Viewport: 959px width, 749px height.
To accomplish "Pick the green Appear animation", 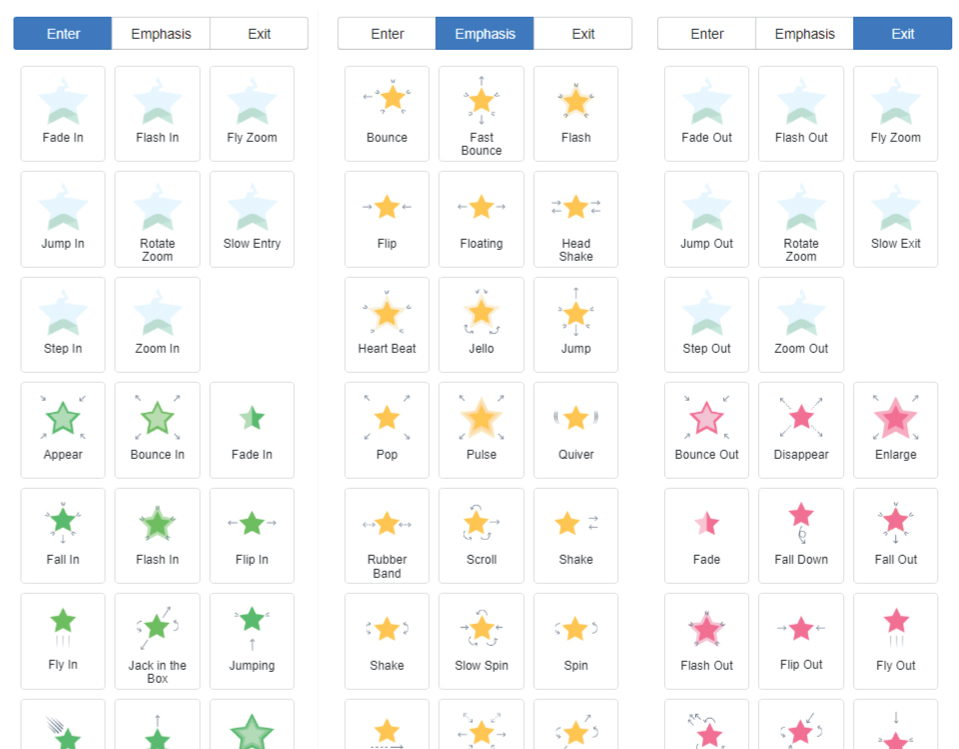I will tap(63, 430).
